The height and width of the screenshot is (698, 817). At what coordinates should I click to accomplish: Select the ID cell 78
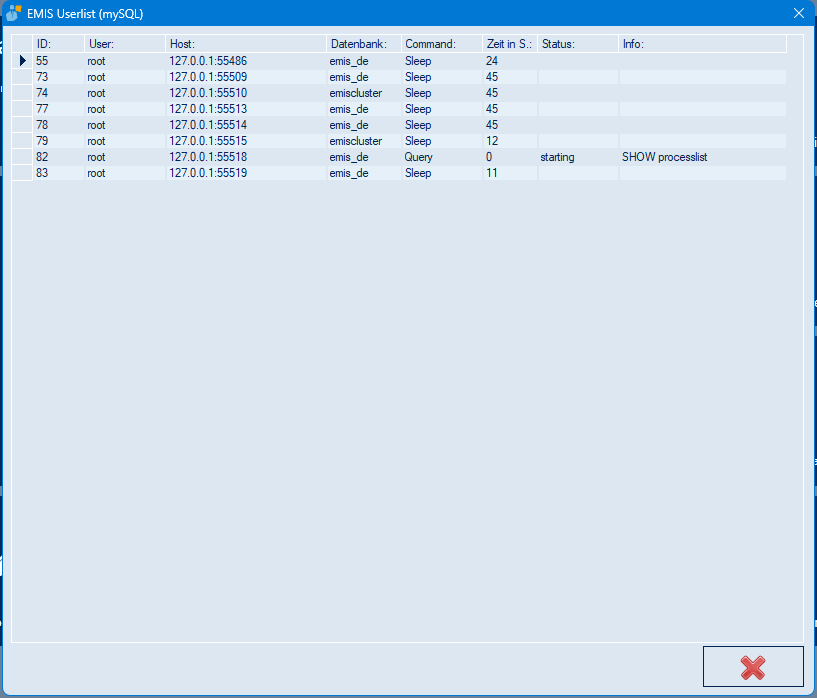[x=58, y=125]
